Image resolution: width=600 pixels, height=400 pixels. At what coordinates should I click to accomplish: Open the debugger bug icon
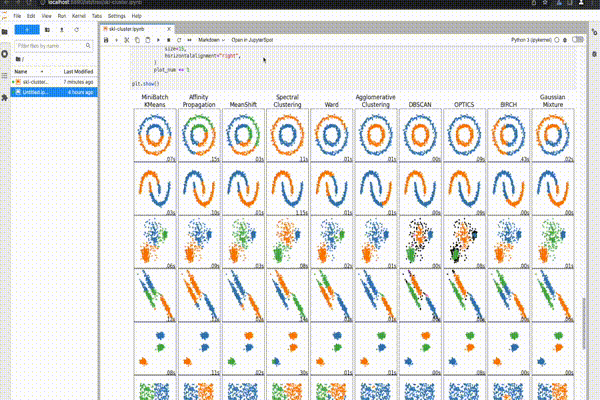coord(565,40)
